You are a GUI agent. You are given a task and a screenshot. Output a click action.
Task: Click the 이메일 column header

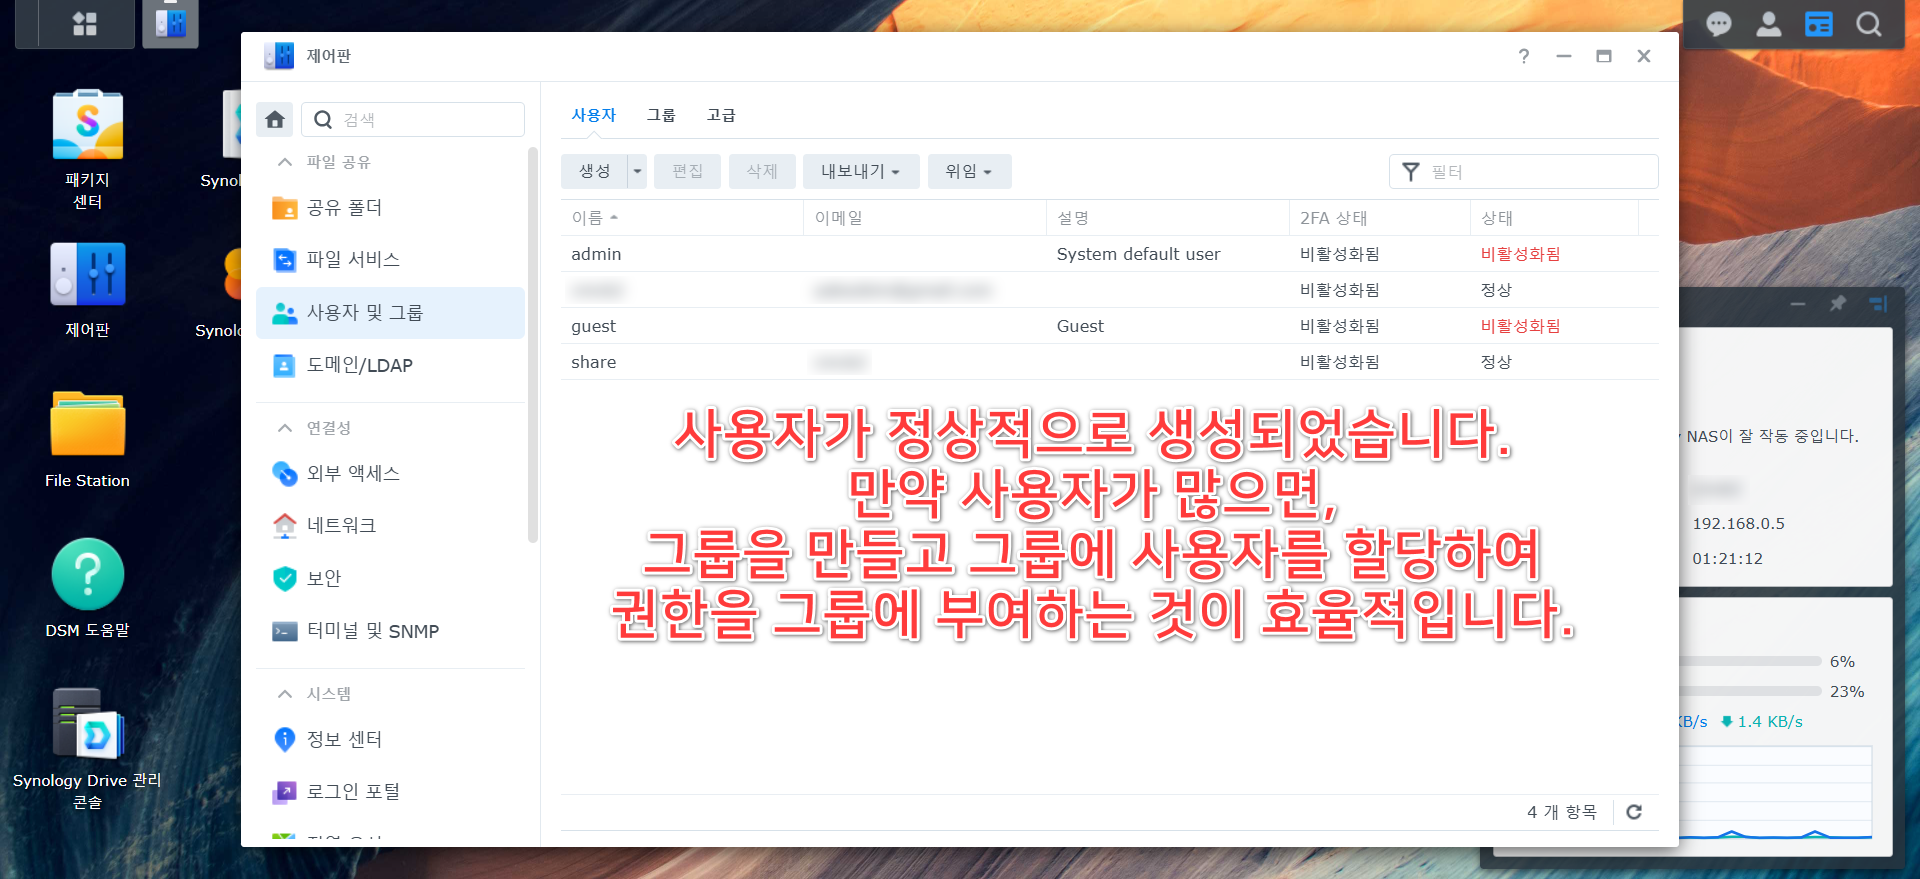(925, 218)
